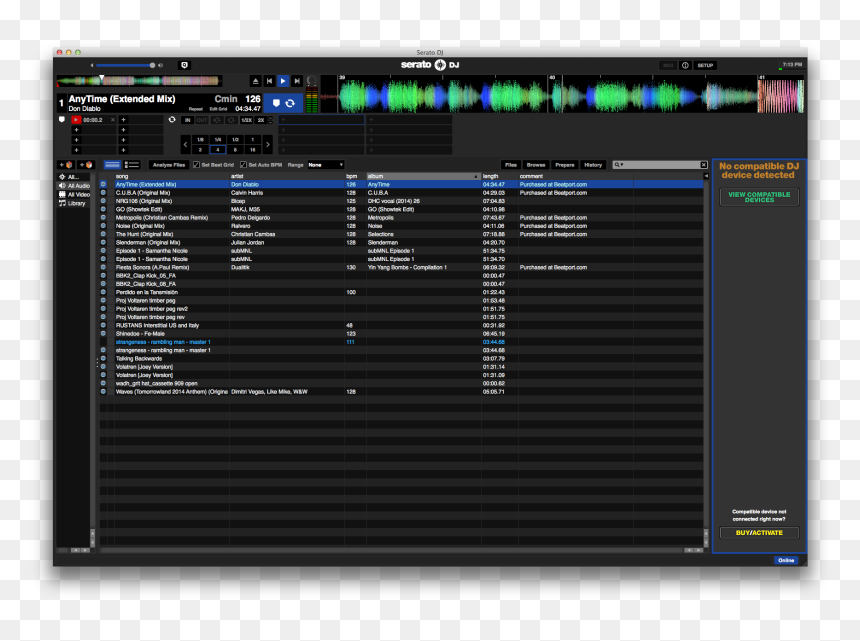Shift loop sizes left with arrow
The height and width of the screenshot is (641, 860).
tap(185, 145)
